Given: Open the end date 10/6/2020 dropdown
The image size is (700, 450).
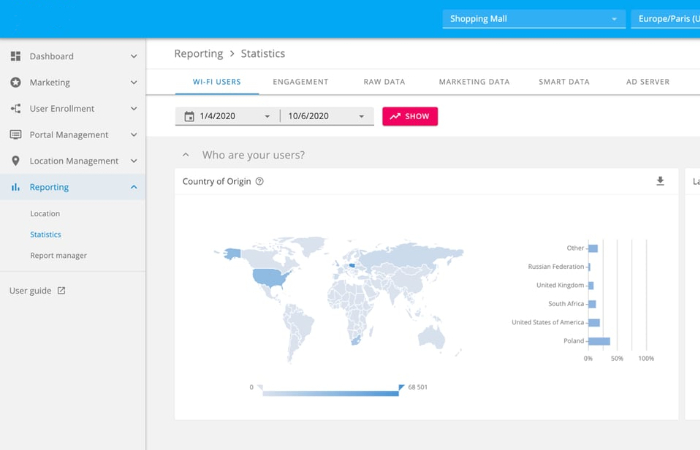Looking at the screenshot, I should [x=361, y=117].
